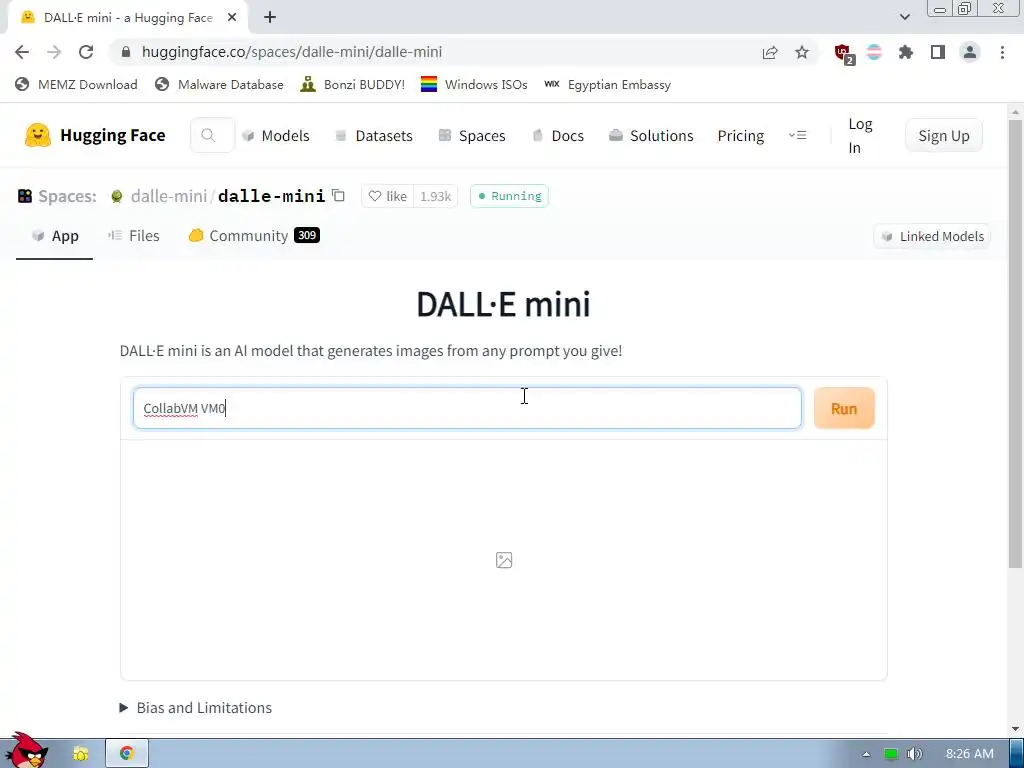Viewport: 1024px width, 768px height.
Task: Show hidden system tray icons
Action: point(866,754)
